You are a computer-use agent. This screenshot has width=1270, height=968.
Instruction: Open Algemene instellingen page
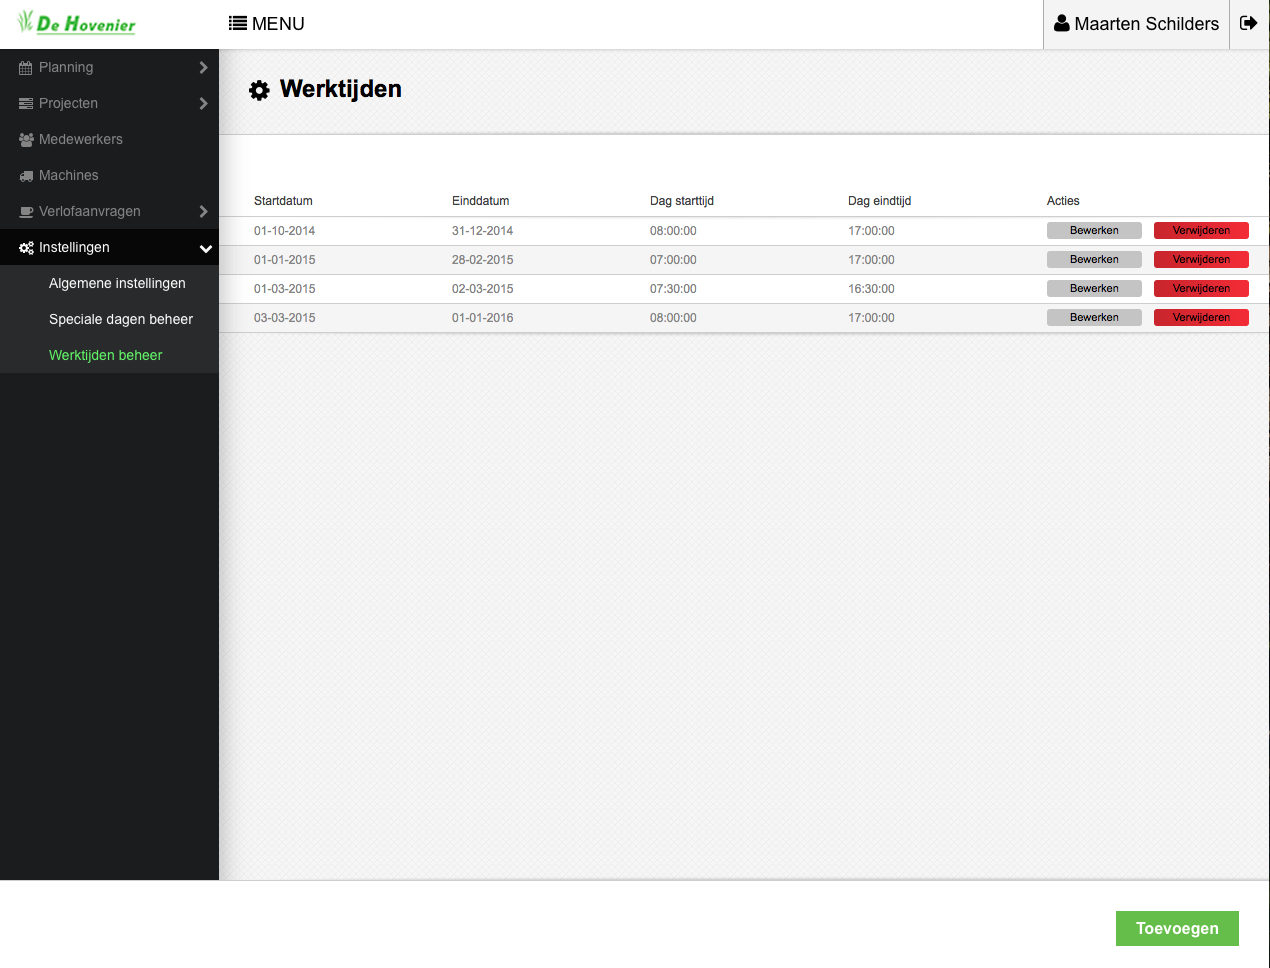coord(117,283)
